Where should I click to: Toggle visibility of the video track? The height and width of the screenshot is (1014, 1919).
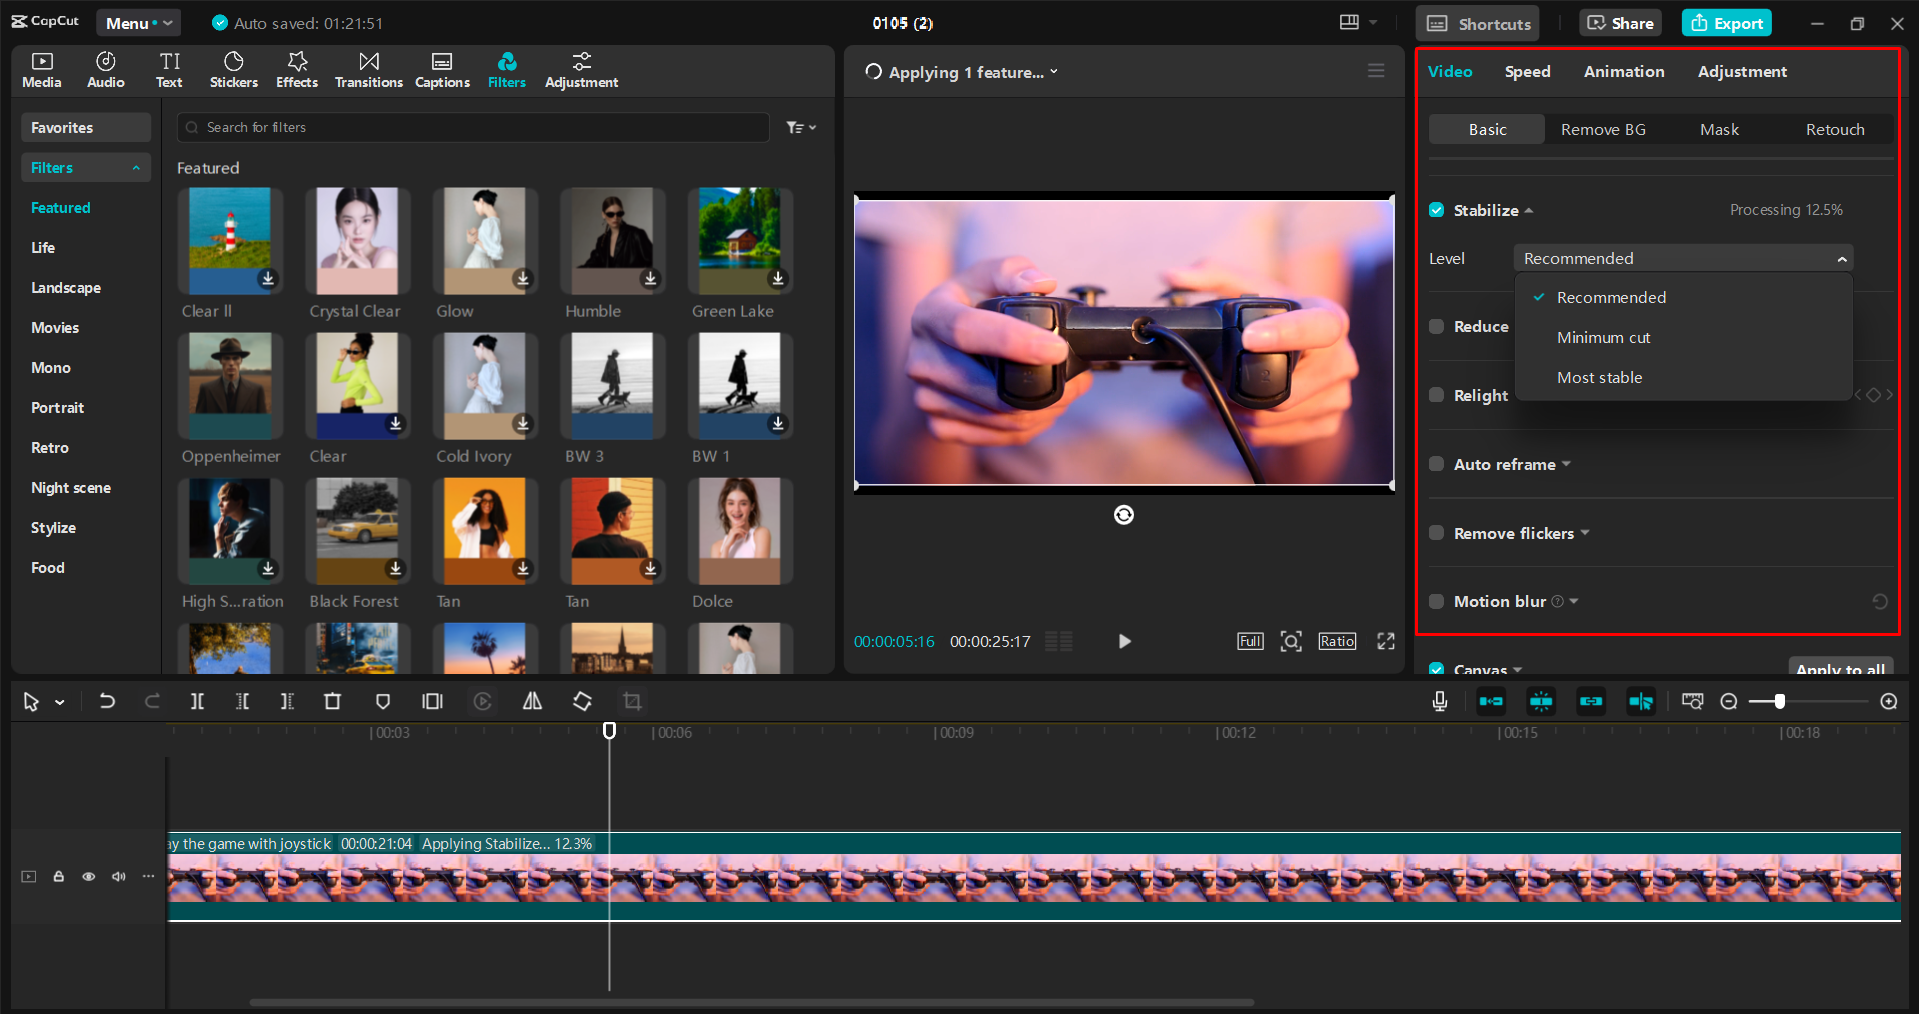click(x=88, y=876)
